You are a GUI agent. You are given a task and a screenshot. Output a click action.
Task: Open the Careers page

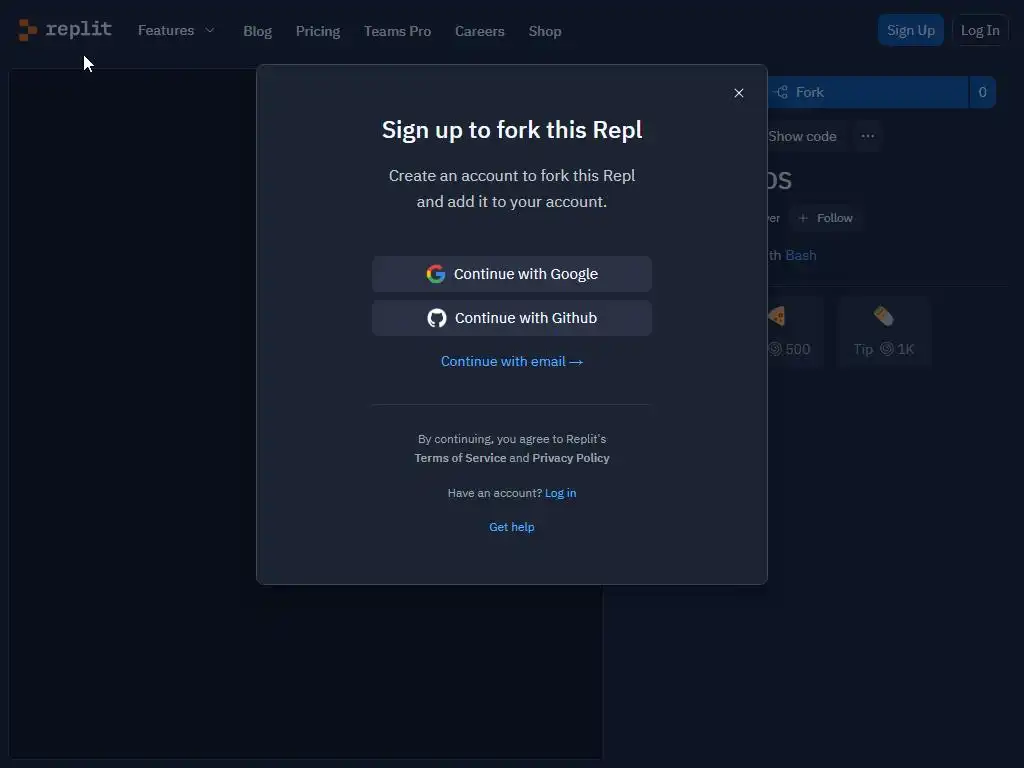click(x=479, y=31)
